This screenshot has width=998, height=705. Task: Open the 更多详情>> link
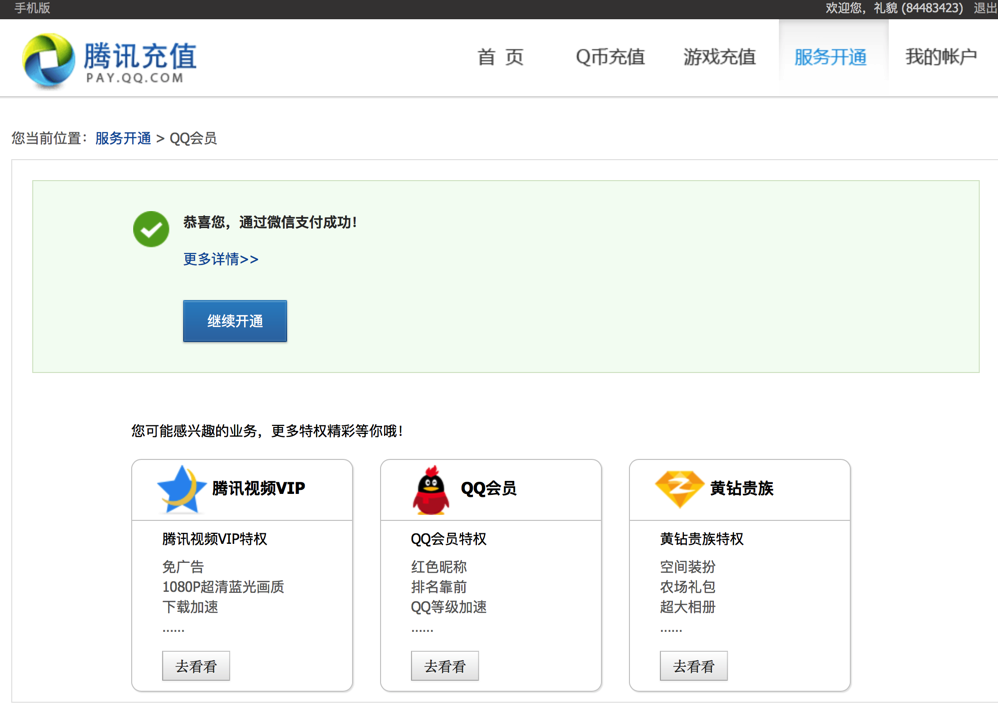click(x=220, y=259)
